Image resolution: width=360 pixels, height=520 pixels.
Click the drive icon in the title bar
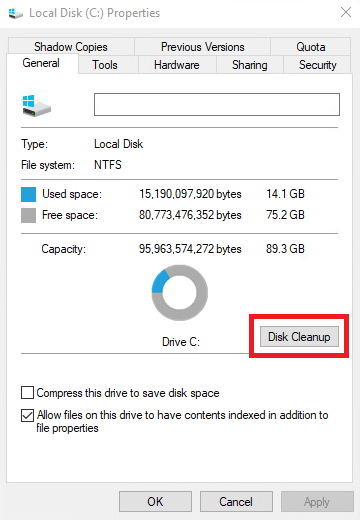click(x=15, y=13)
